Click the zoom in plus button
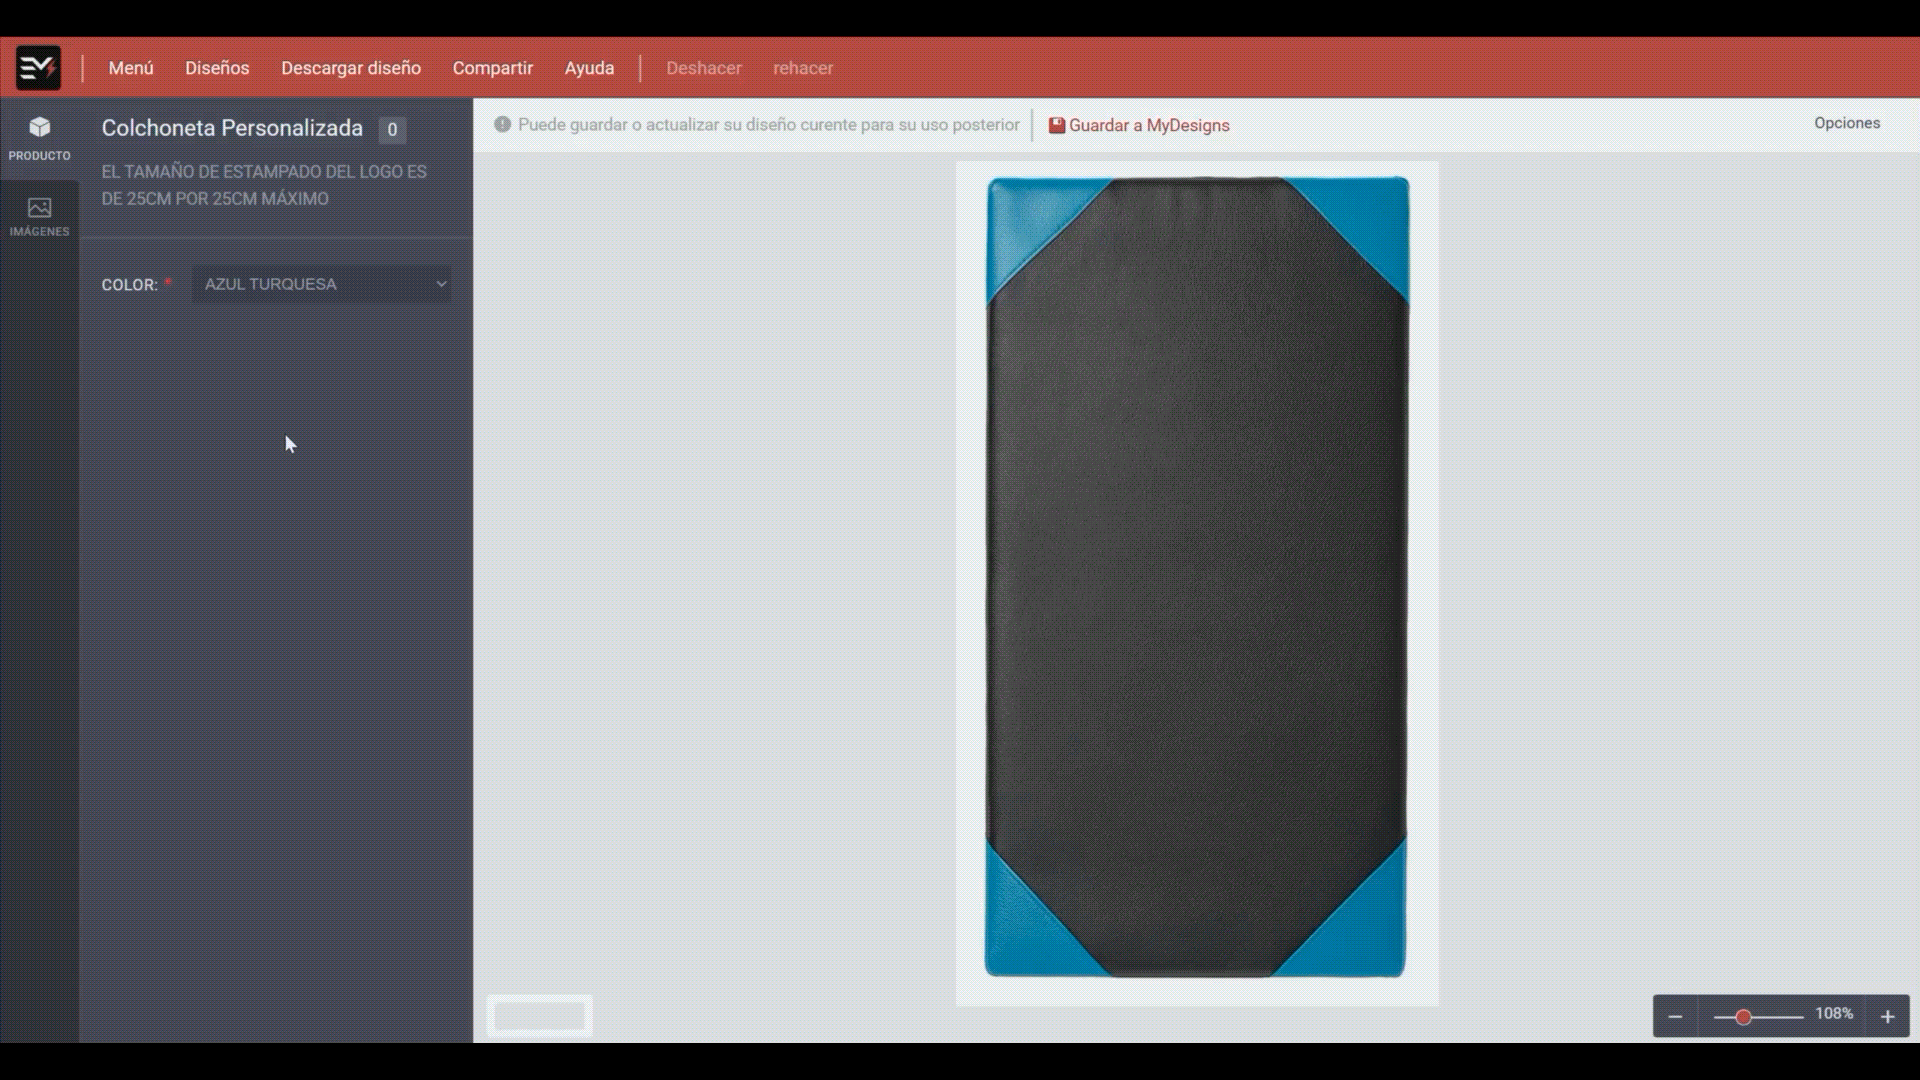 click(x=1887, y=1016)
